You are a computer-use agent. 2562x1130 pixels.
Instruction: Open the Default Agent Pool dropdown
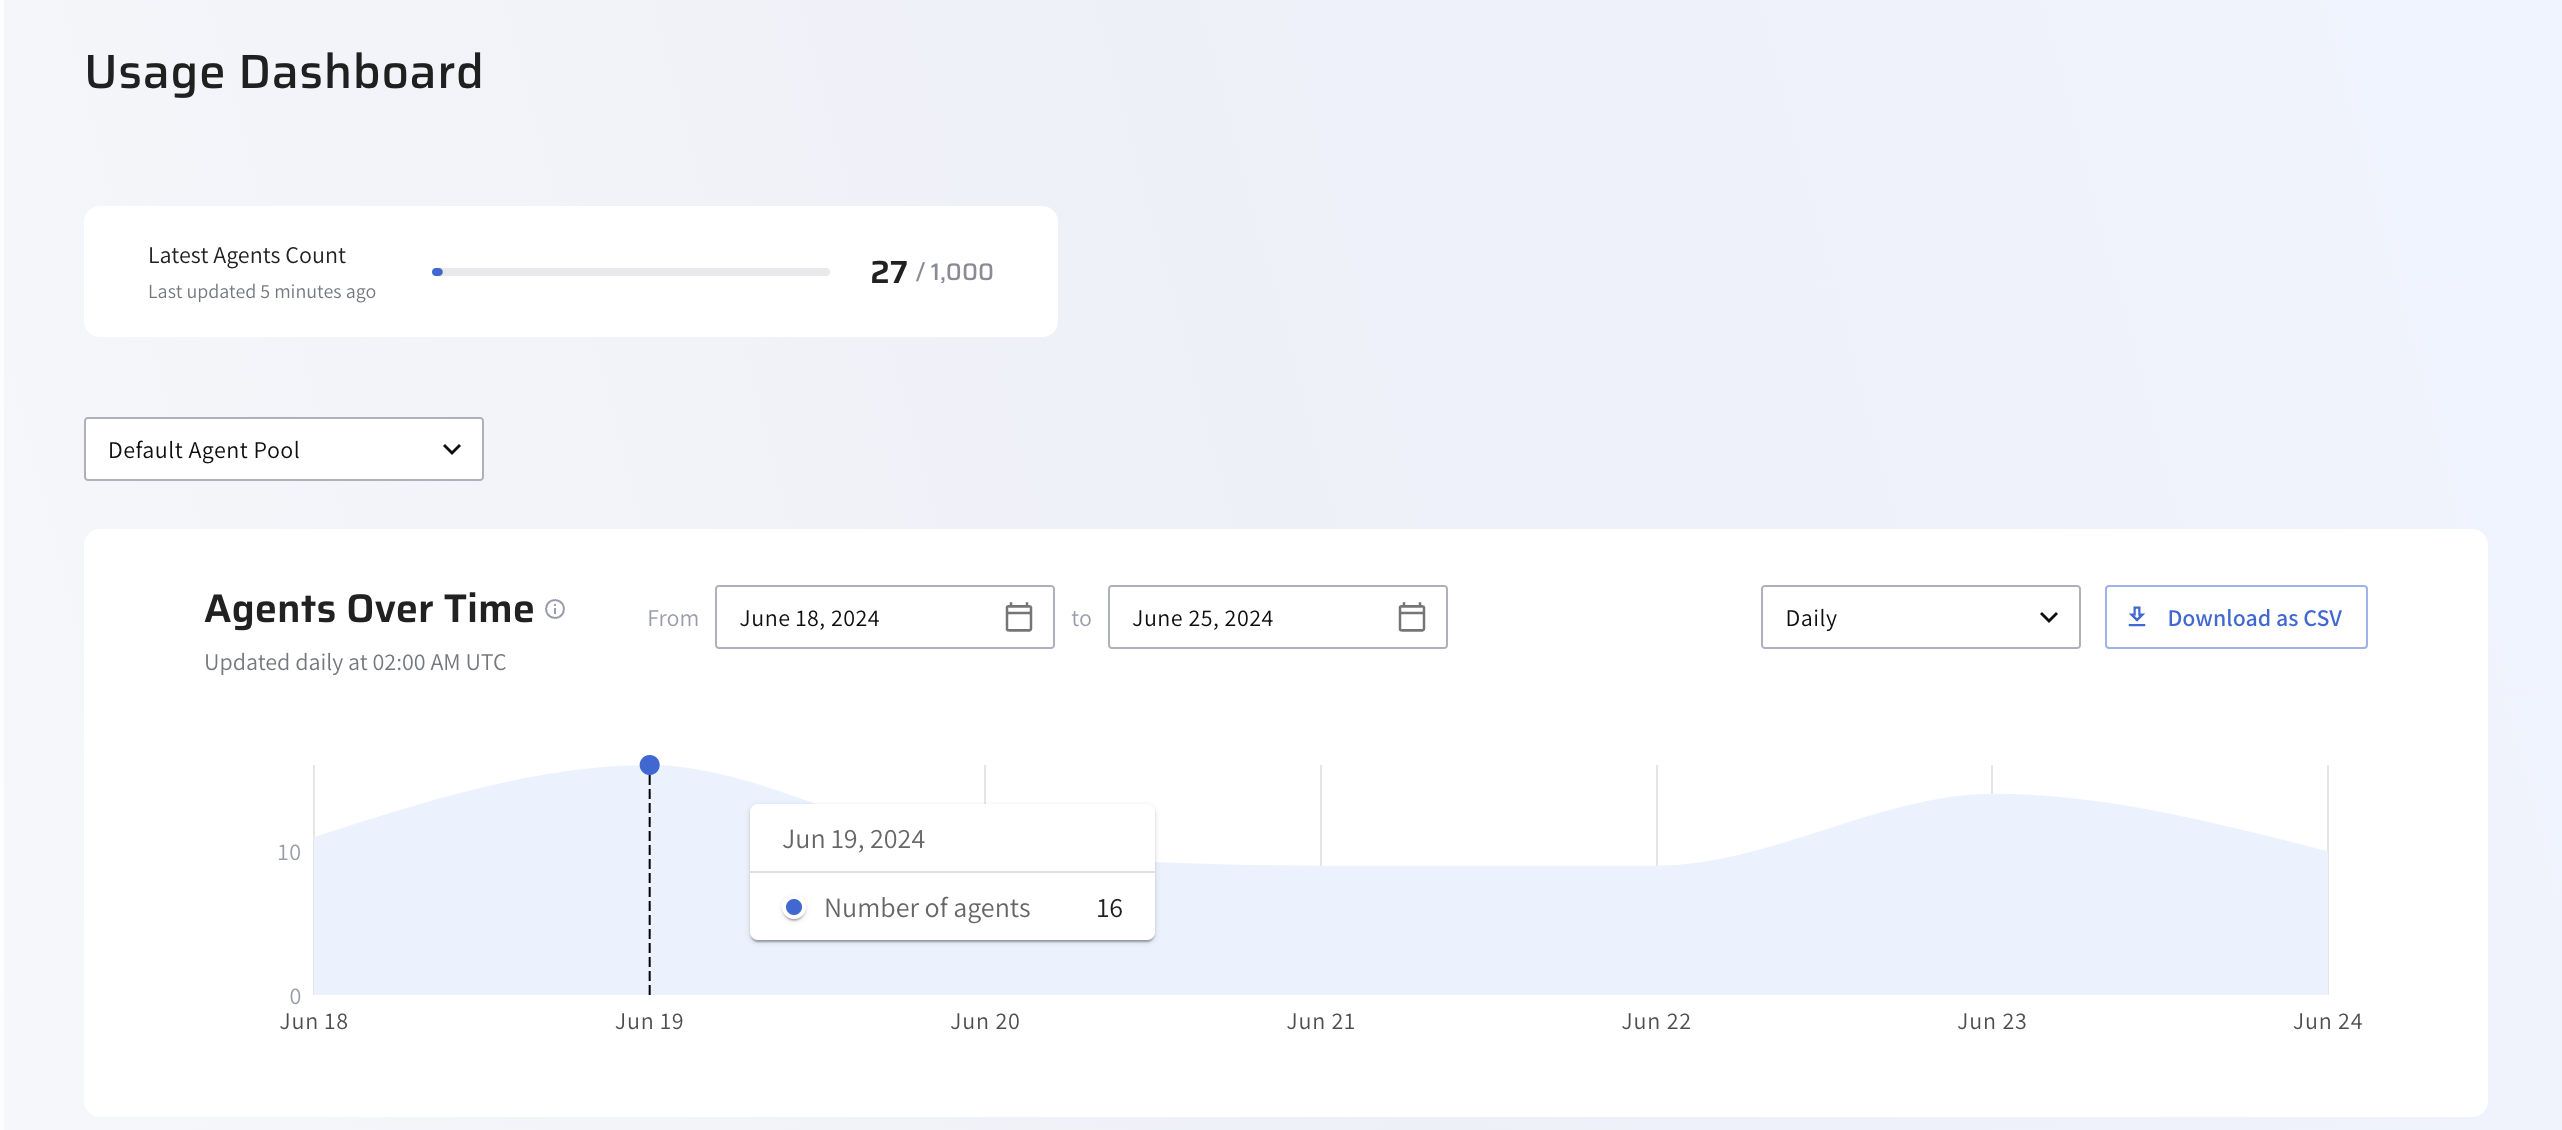coord(283,450)
